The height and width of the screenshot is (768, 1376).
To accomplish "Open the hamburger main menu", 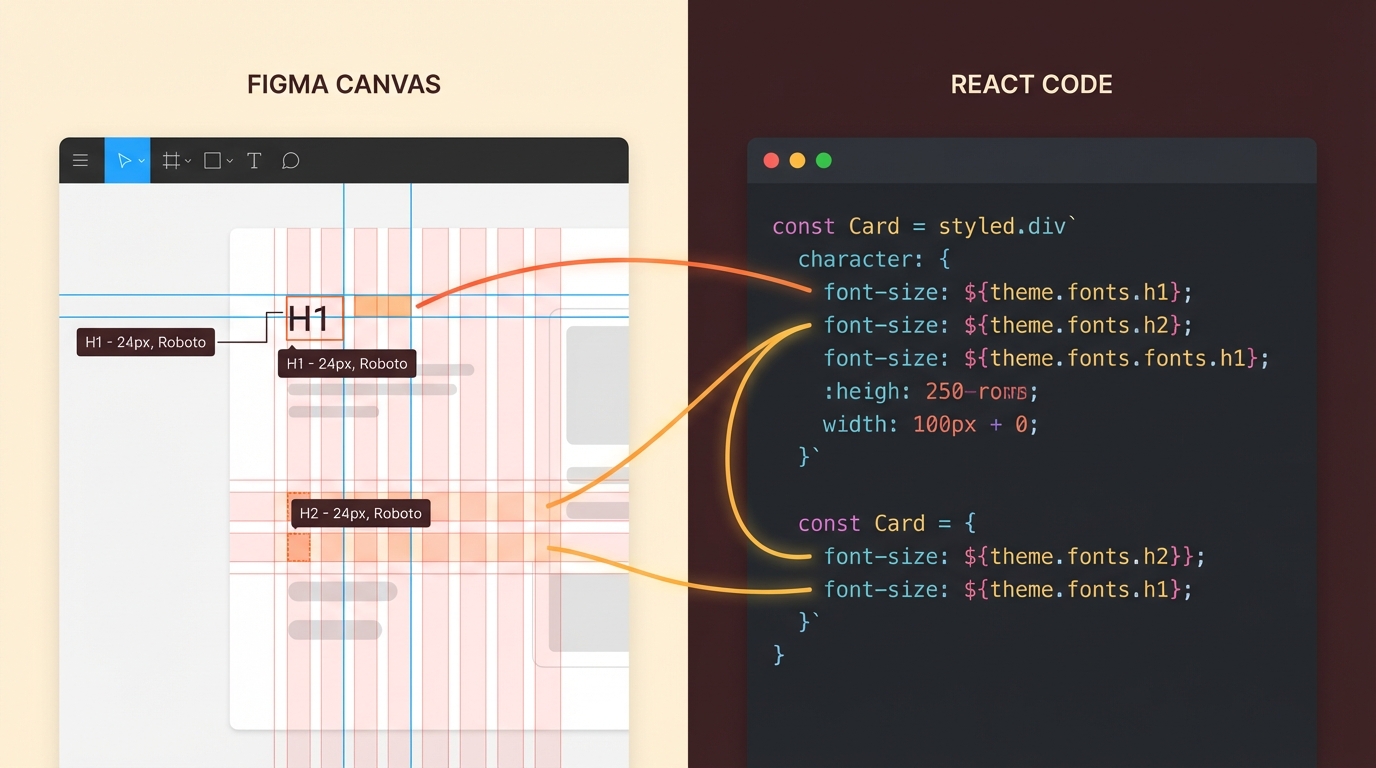I will pyautogui.click(x=81, y=161).
